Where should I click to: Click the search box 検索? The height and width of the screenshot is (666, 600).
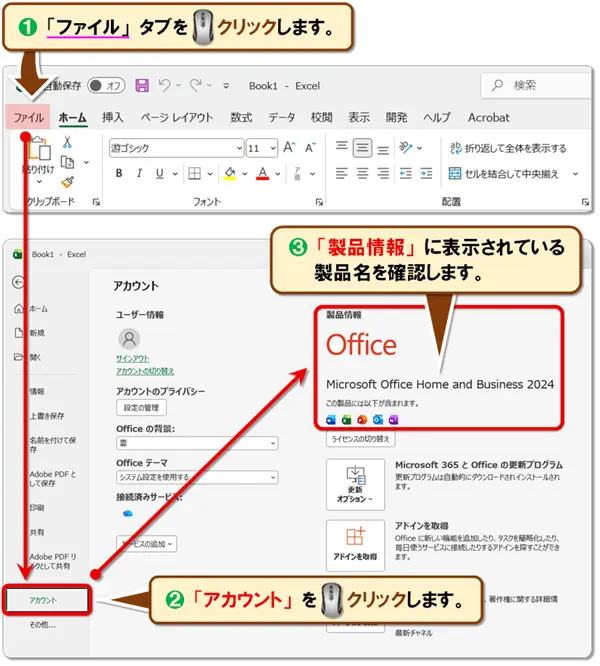536,85
